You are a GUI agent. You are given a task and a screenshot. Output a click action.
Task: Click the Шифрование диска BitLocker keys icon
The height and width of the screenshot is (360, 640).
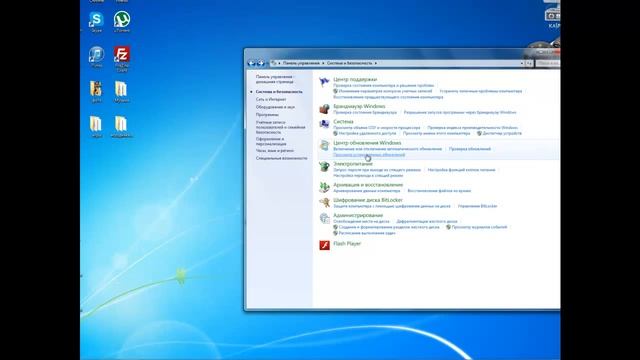coord(324,202)
